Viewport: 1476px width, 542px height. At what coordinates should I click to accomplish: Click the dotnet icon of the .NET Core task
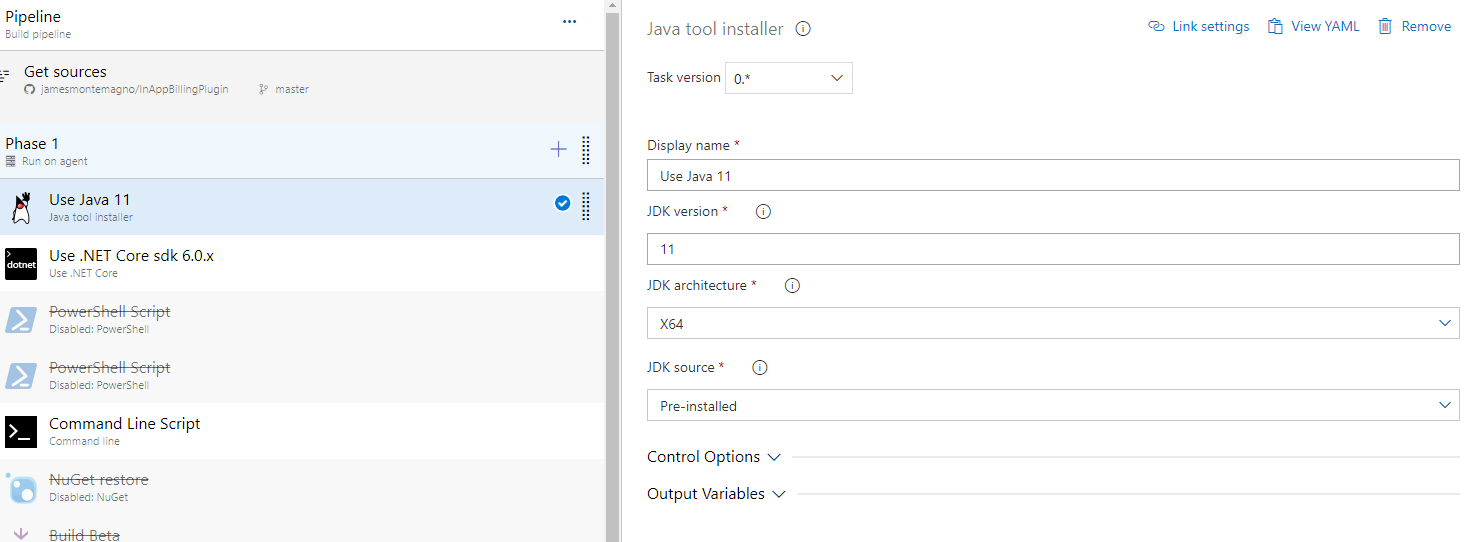[21, 264]
